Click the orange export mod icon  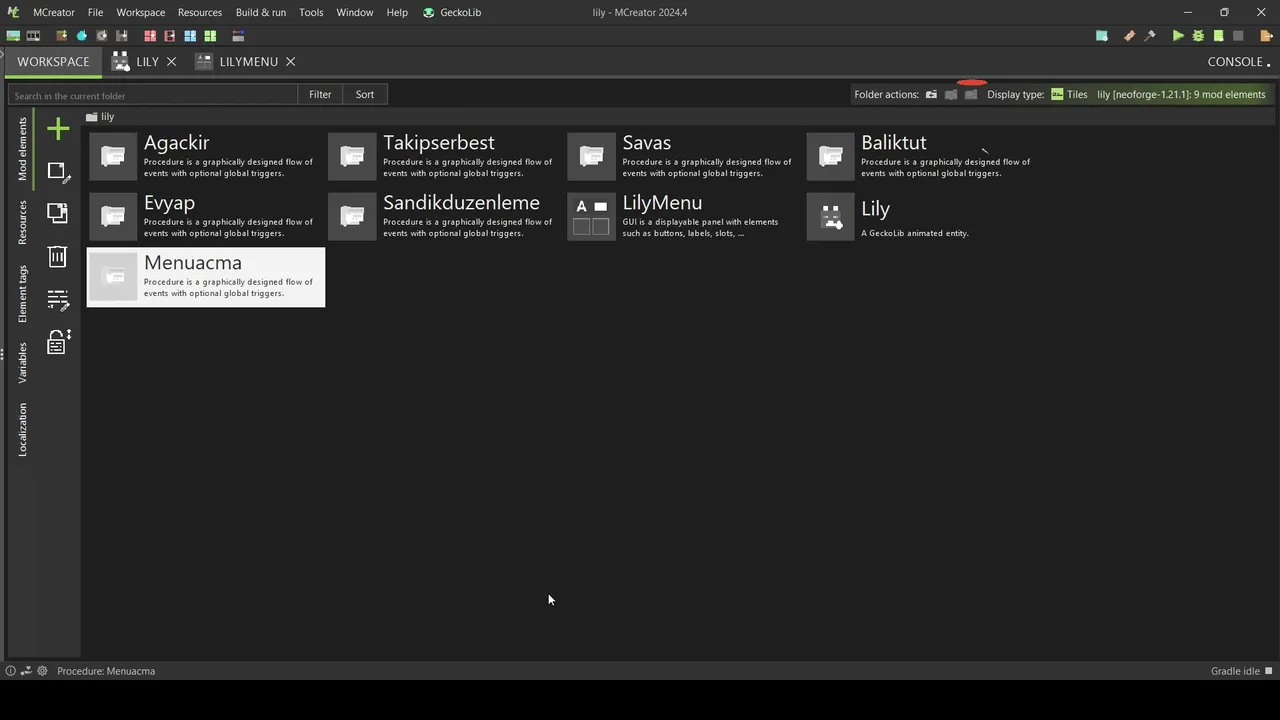click(1266, 36)
